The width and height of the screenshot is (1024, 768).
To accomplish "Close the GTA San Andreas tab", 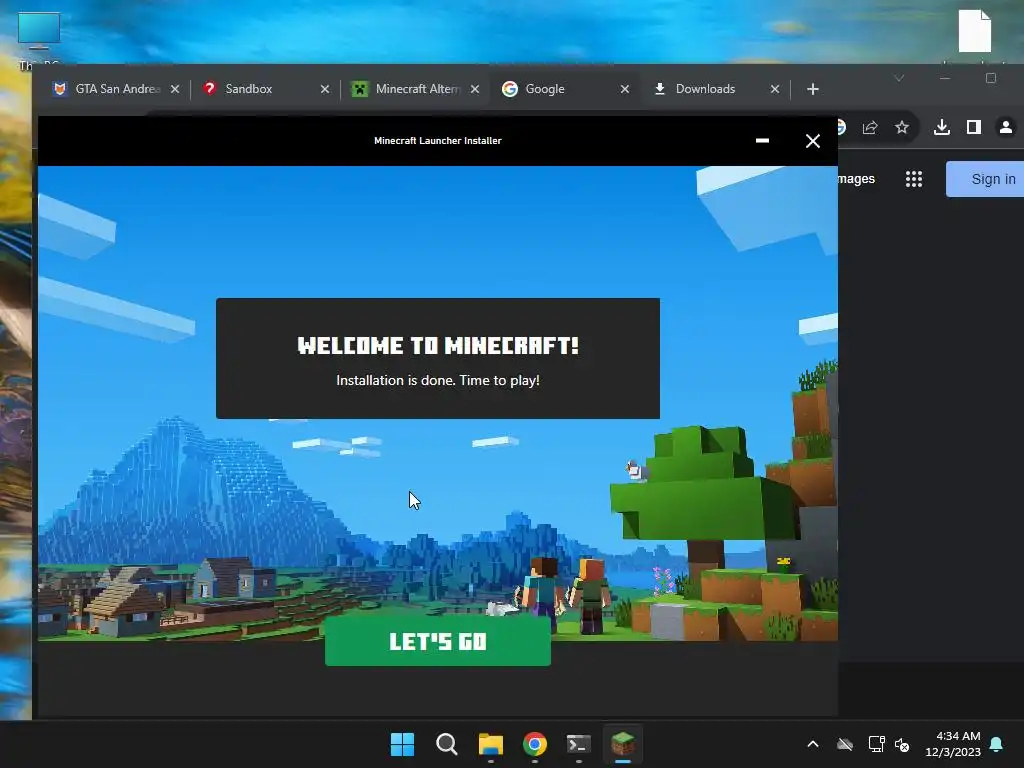I will (x=174, y=89).
